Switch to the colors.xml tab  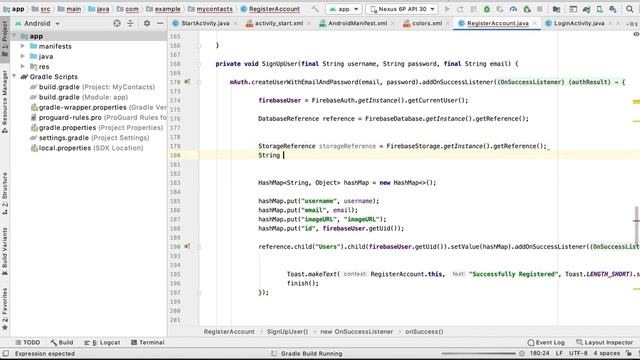click(427, 24)
